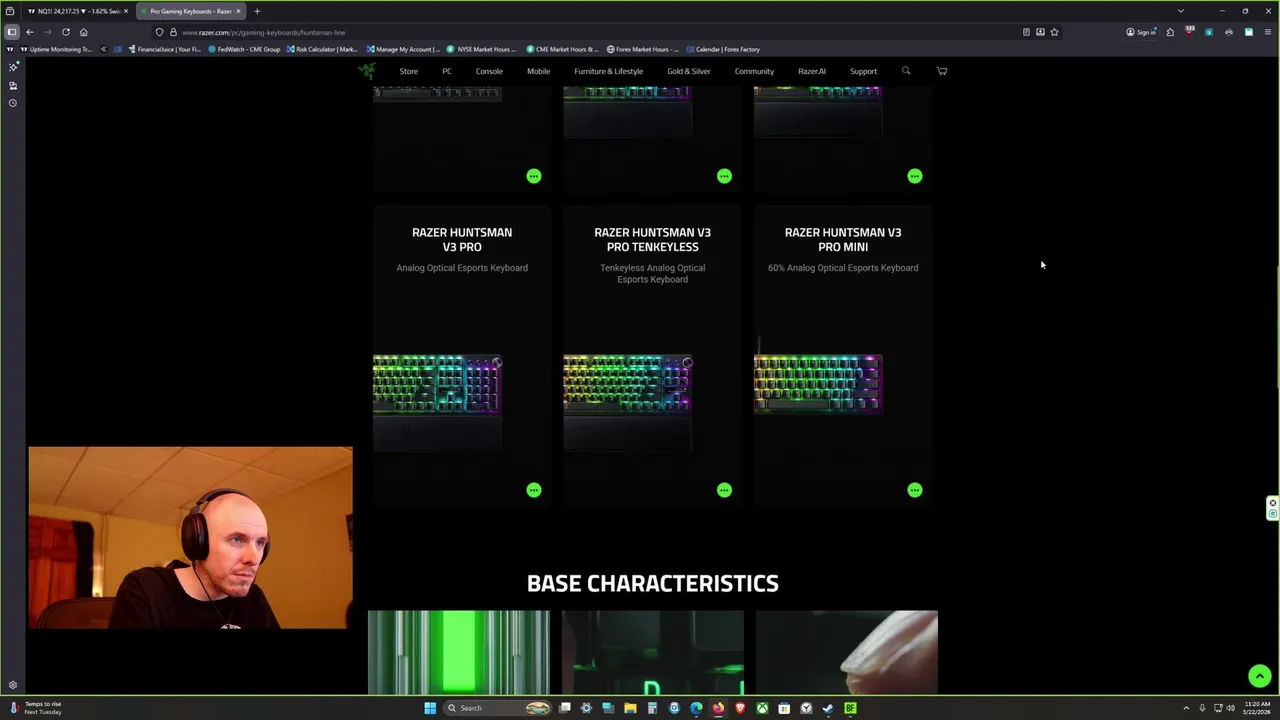Open the FedWatch - CME Group bookmark

tap(244, 49)
